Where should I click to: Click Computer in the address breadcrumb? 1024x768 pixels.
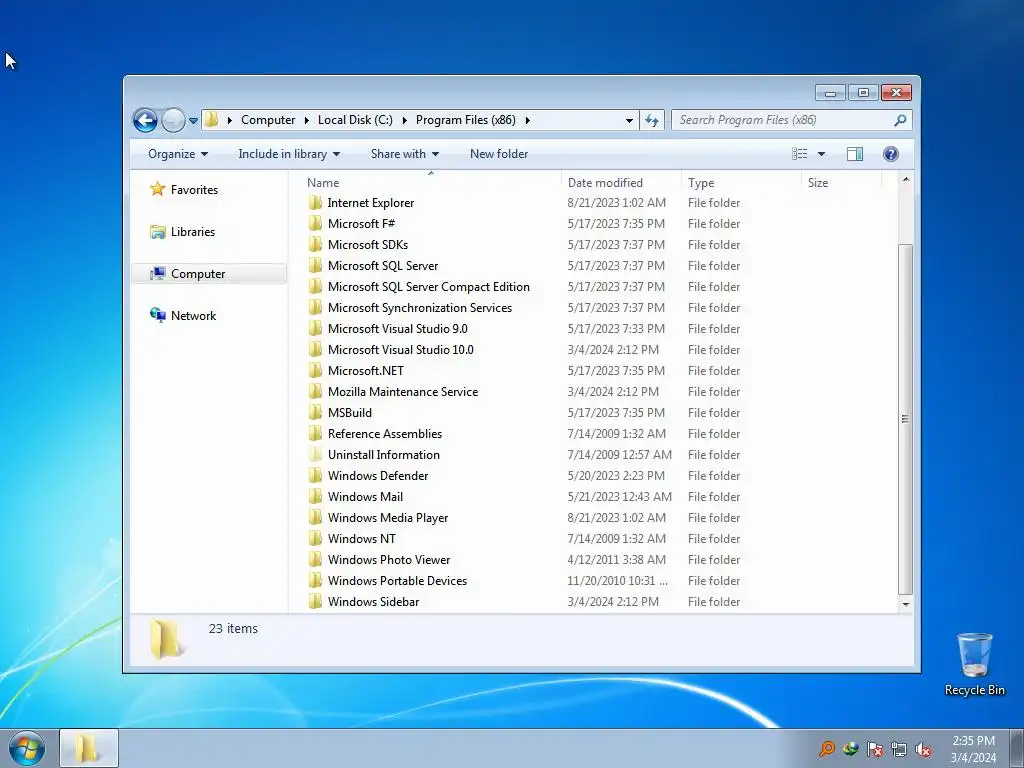pos(268,120)
